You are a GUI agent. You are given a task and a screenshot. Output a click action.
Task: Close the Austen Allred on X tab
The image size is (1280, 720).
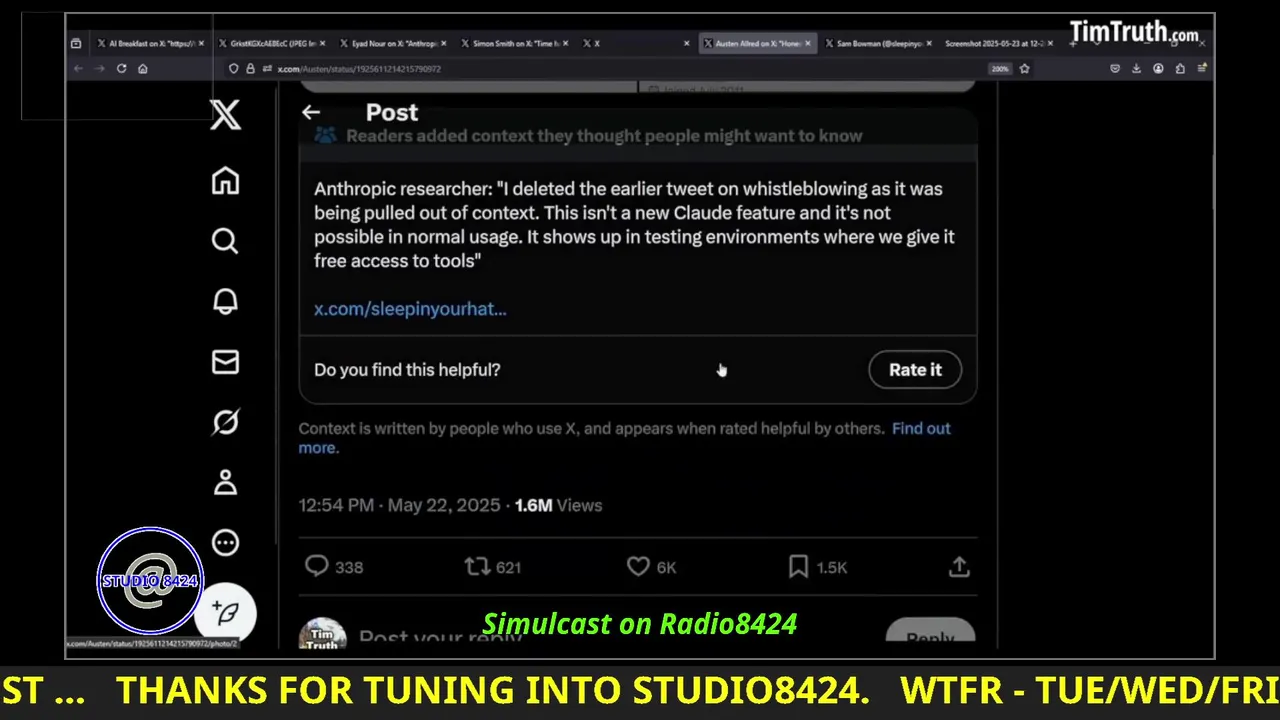coord(808,44)
